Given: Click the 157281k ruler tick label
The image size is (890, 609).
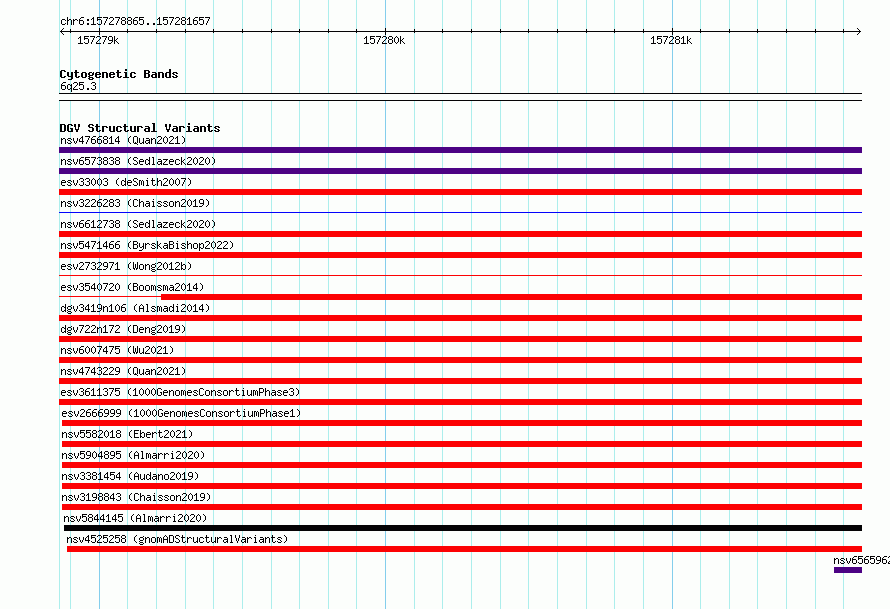Looking at the screenshot, I should 671,40.
